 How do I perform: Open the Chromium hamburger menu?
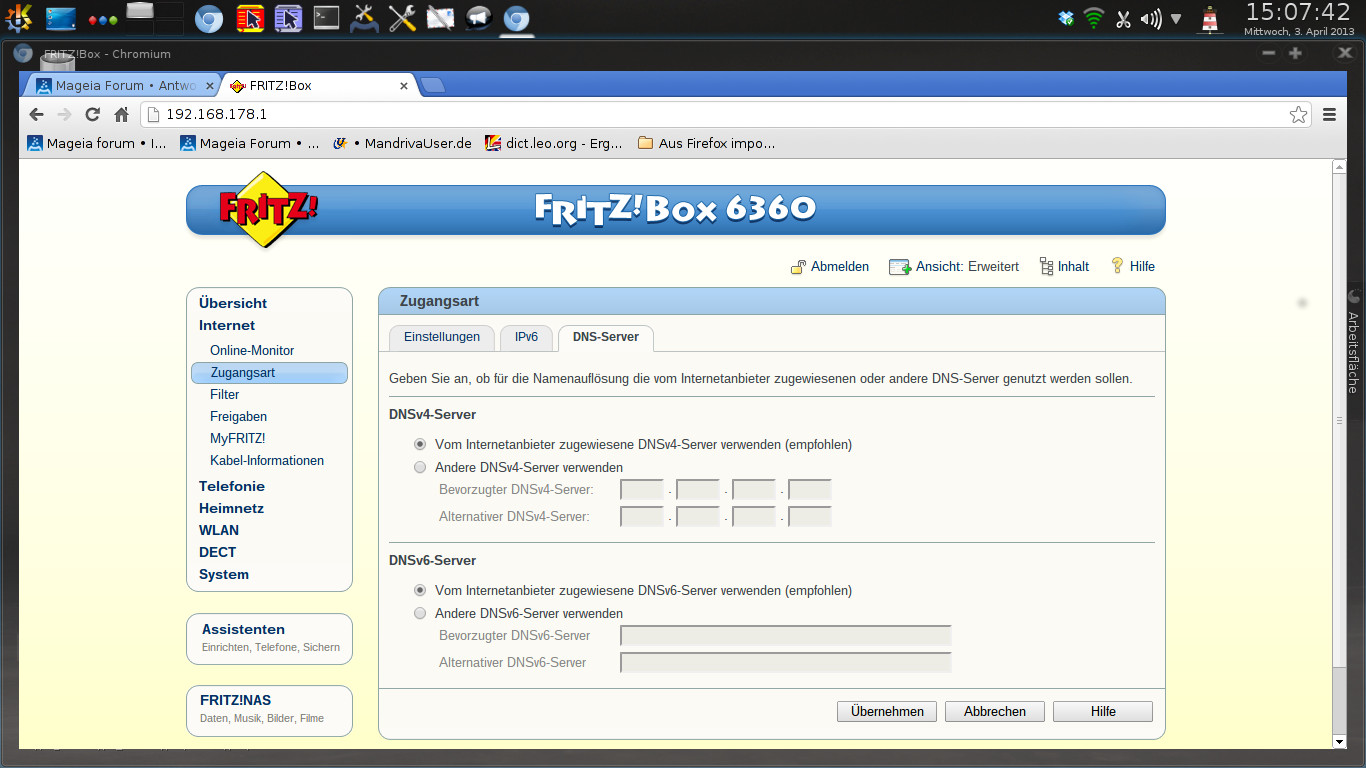coord(1329,114)
